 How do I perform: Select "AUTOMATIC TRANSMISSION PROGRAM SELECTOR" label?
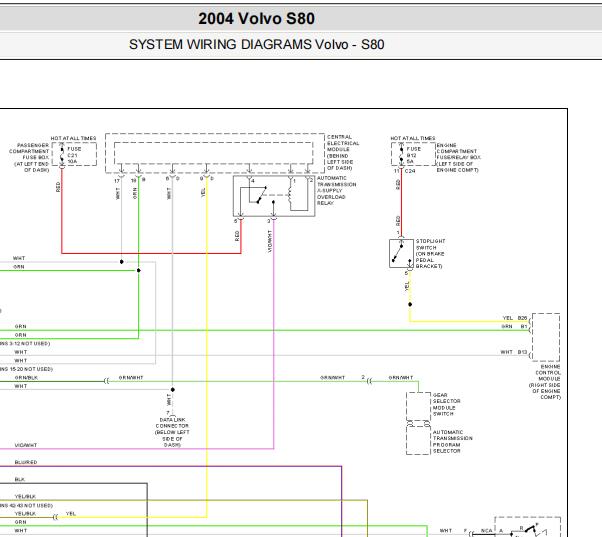[453, 441]
